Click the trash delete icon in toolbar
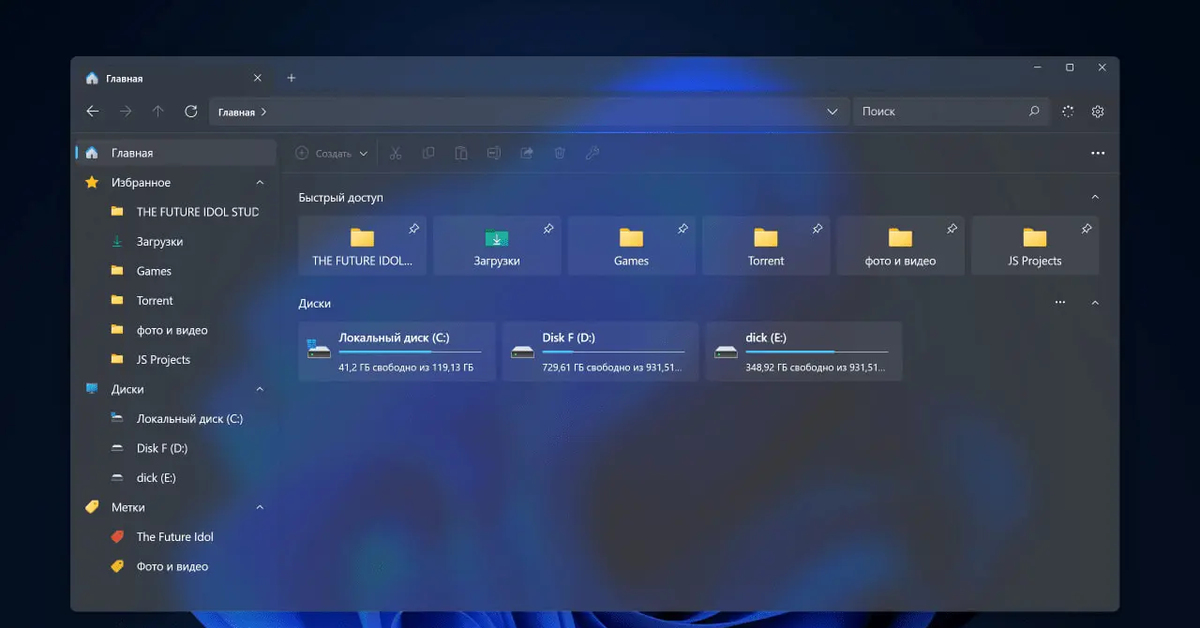Image resolution: width=1200 pixels, height=628 pixels. 560,153
